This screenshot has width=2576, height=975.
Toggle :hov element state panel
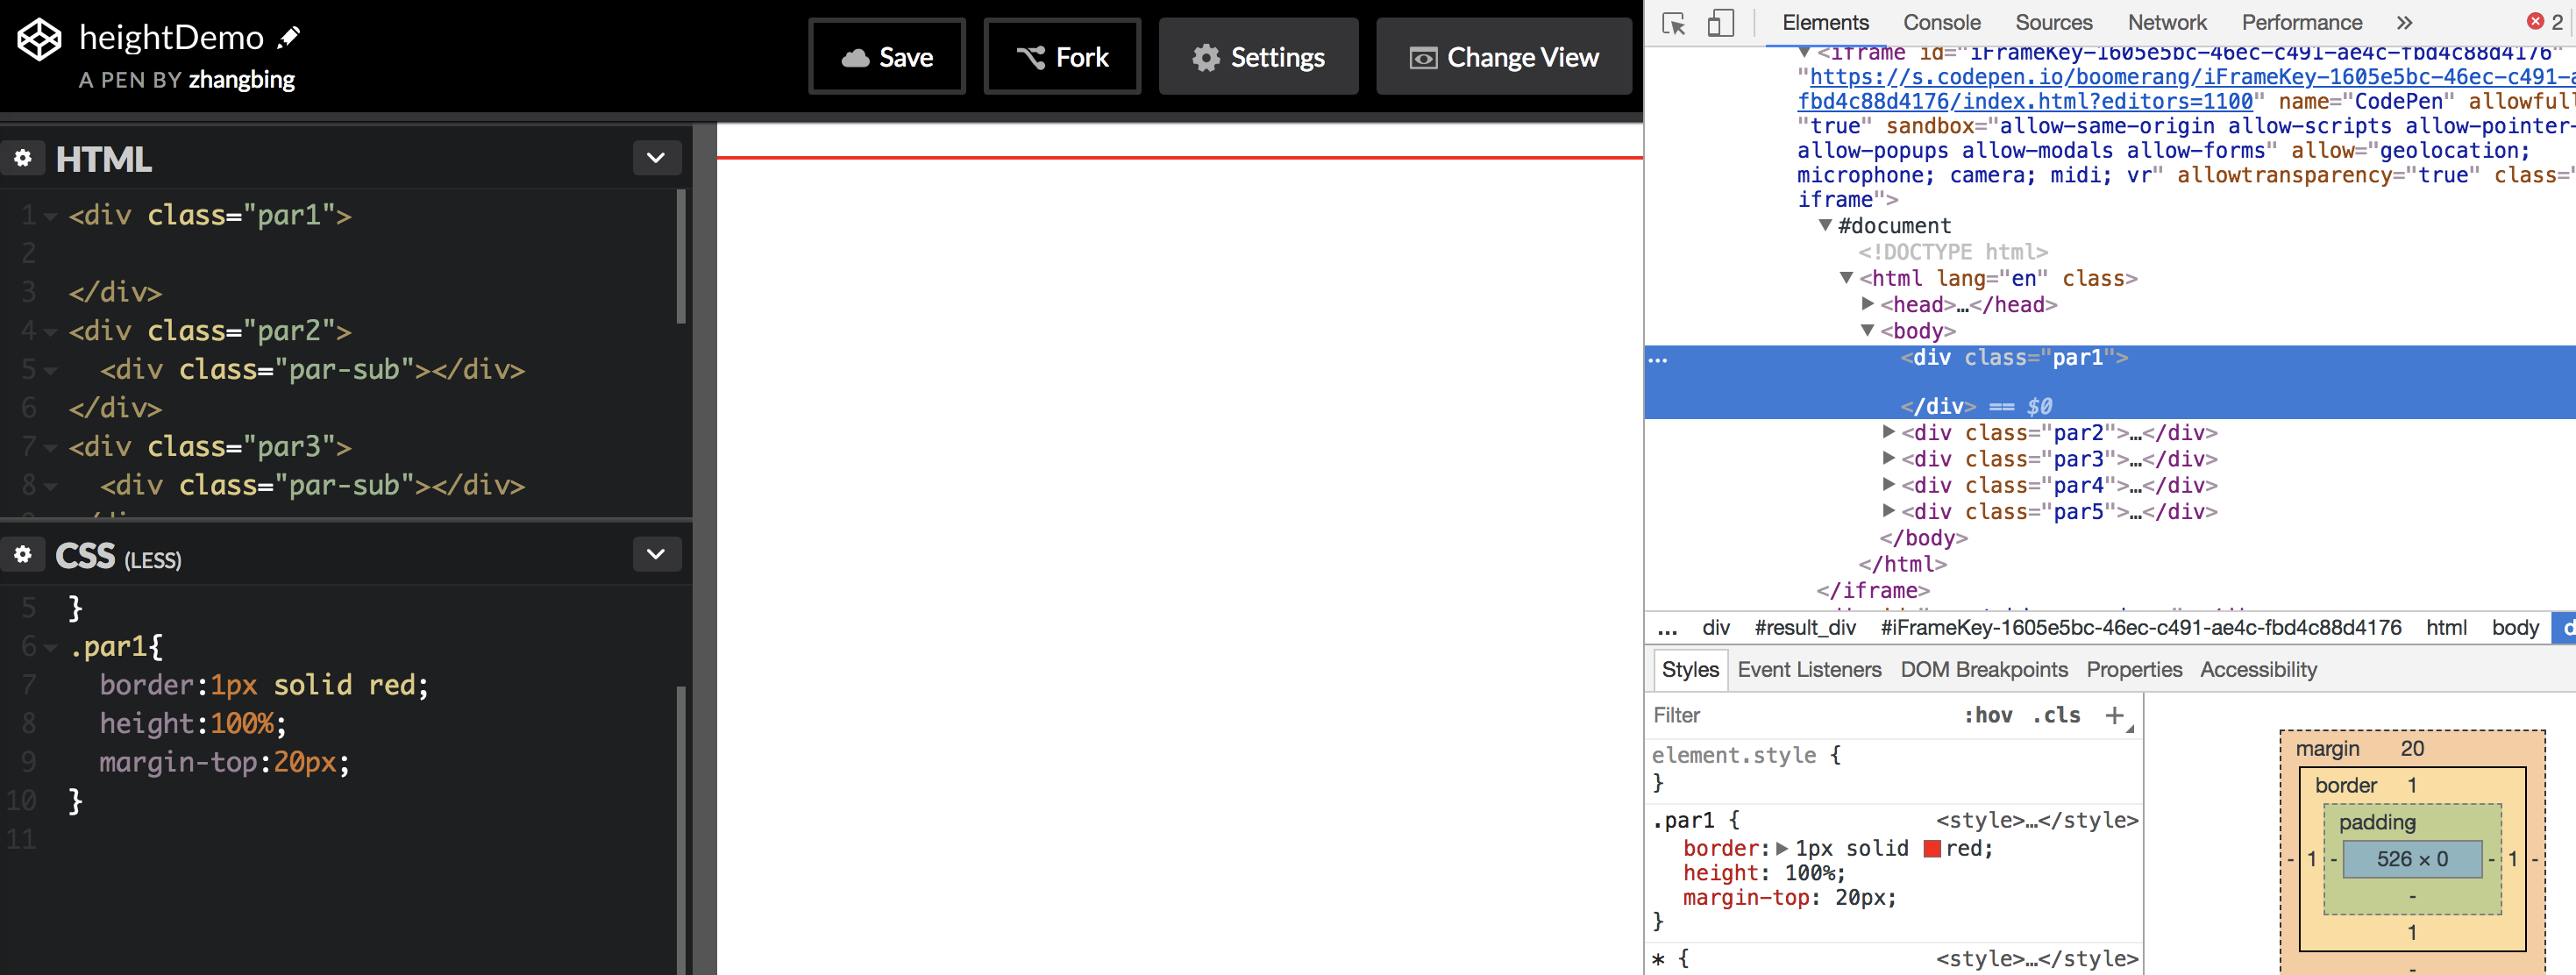tap(1988, 716)
